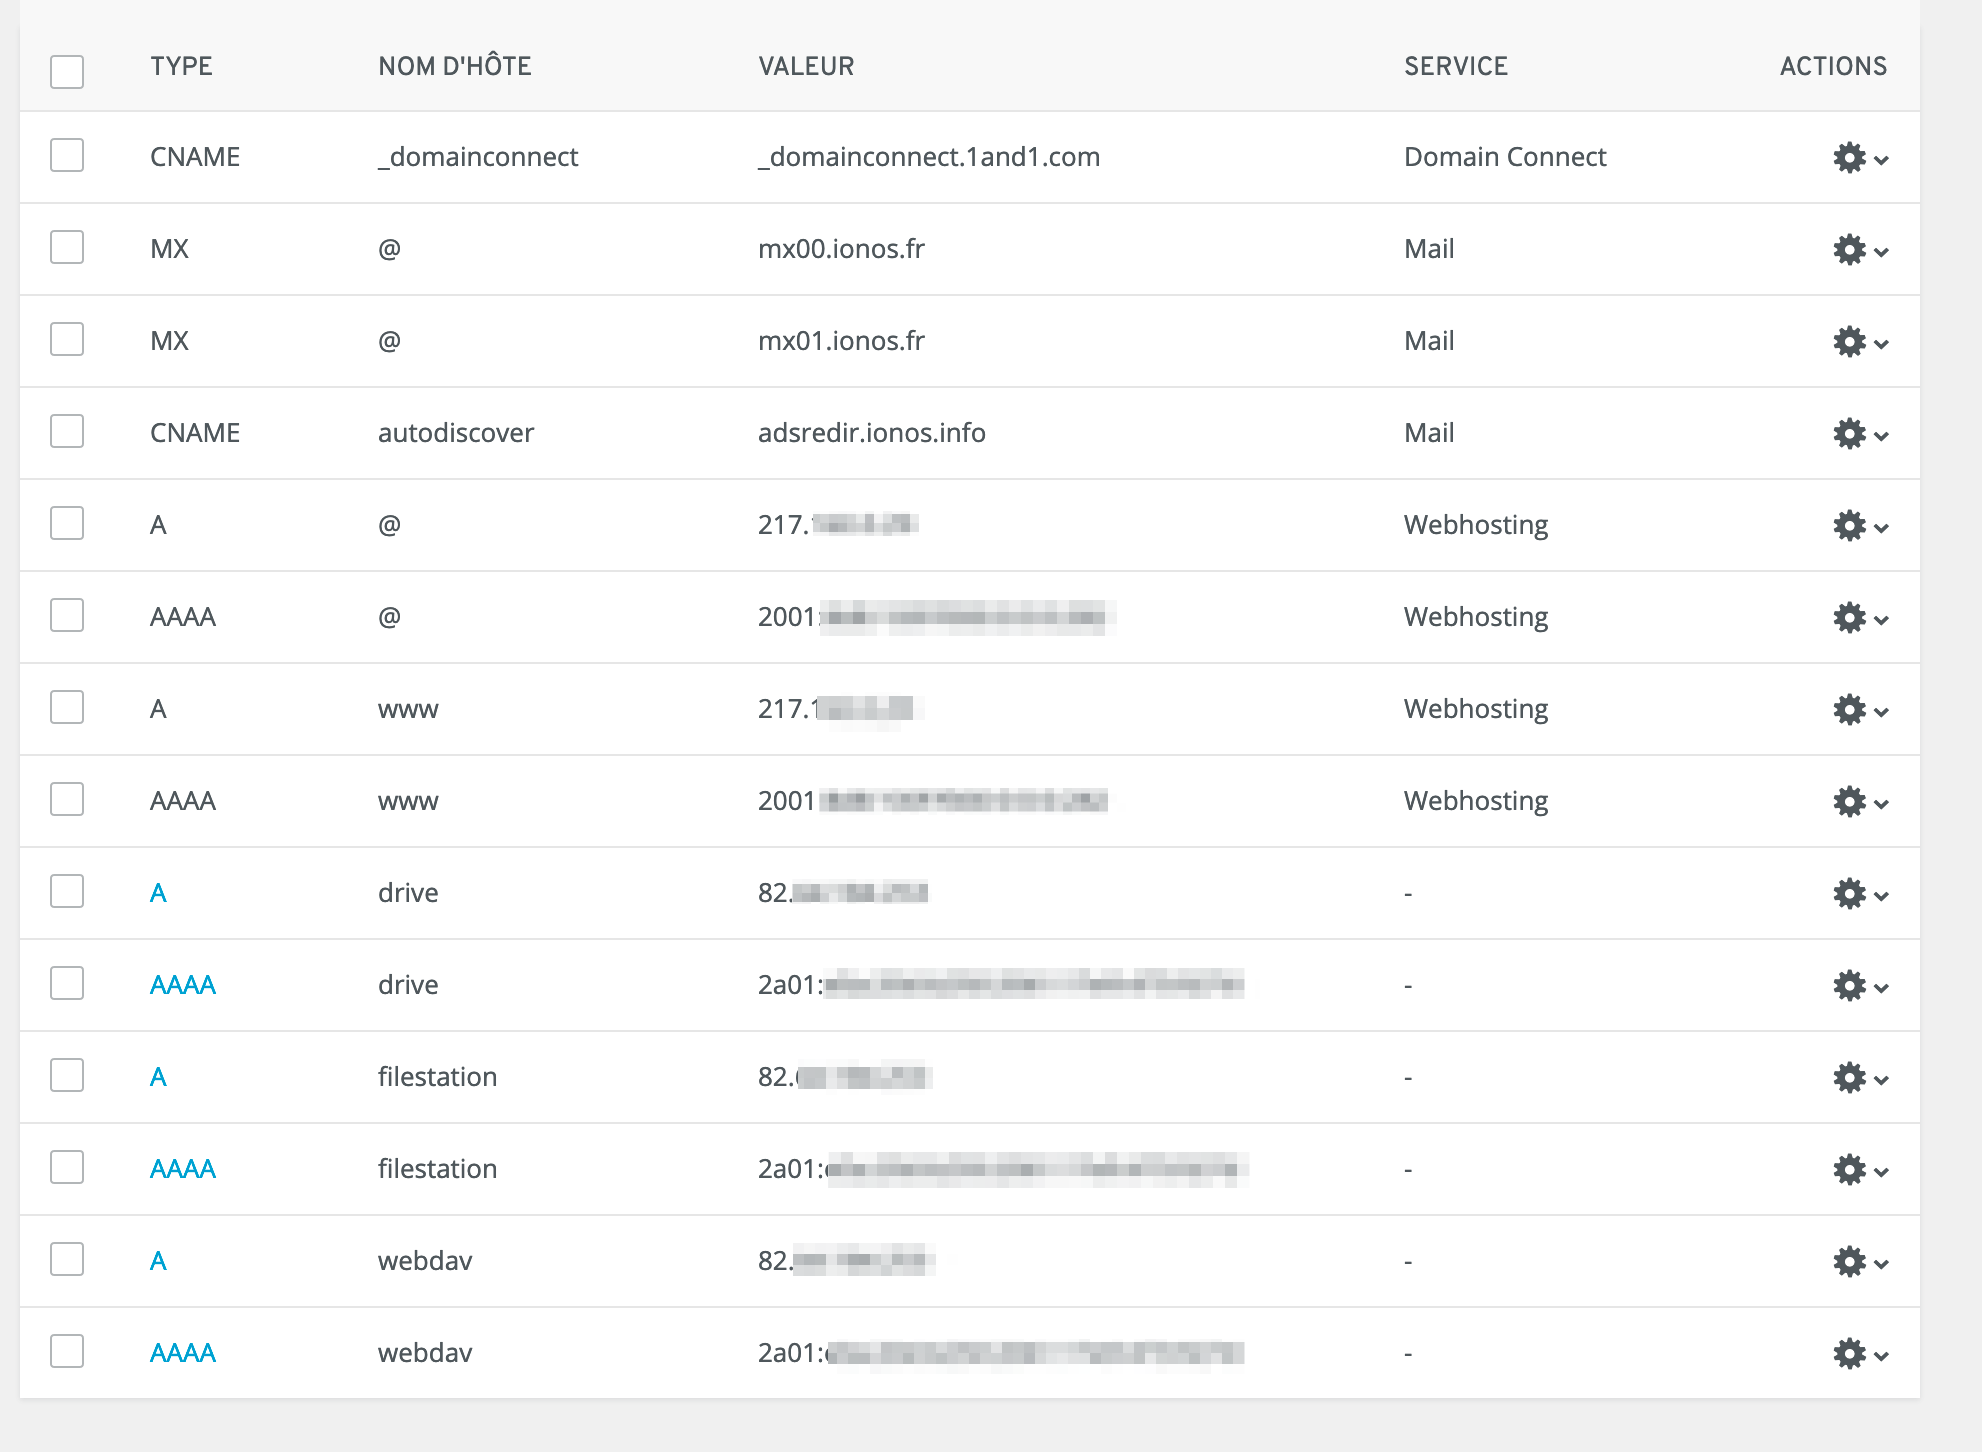
Task: Open gear actions for mx00.ionos.fr record
Action: (x=1850, y=250)
